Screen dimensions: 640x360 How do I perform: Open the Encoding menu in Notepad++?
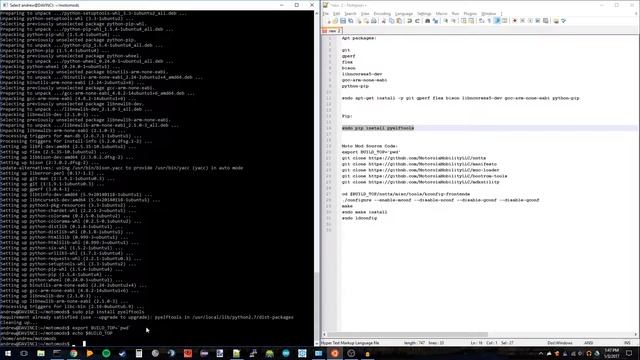(382, 13)
